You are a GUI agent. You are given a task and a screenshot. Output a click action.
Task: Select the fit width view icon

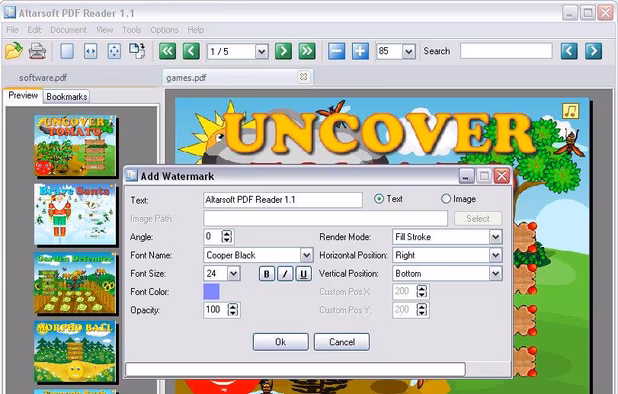coord(90,51)
